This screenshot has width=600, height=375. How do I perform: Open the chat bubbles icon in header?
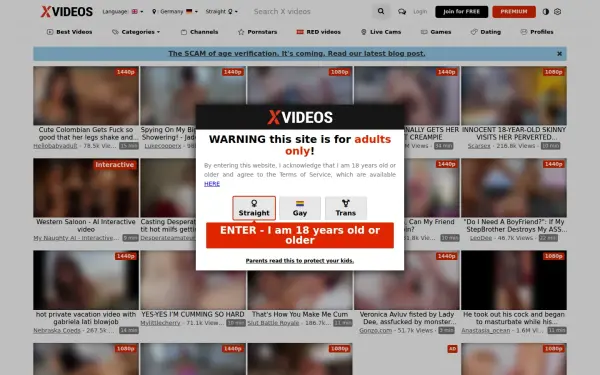402,12
